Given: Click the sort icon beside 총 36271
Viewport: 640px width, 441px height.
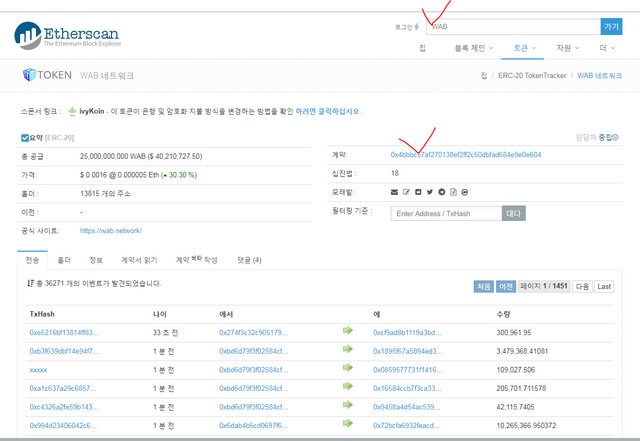Looking at the screenshot, I should tap(30, 283).
